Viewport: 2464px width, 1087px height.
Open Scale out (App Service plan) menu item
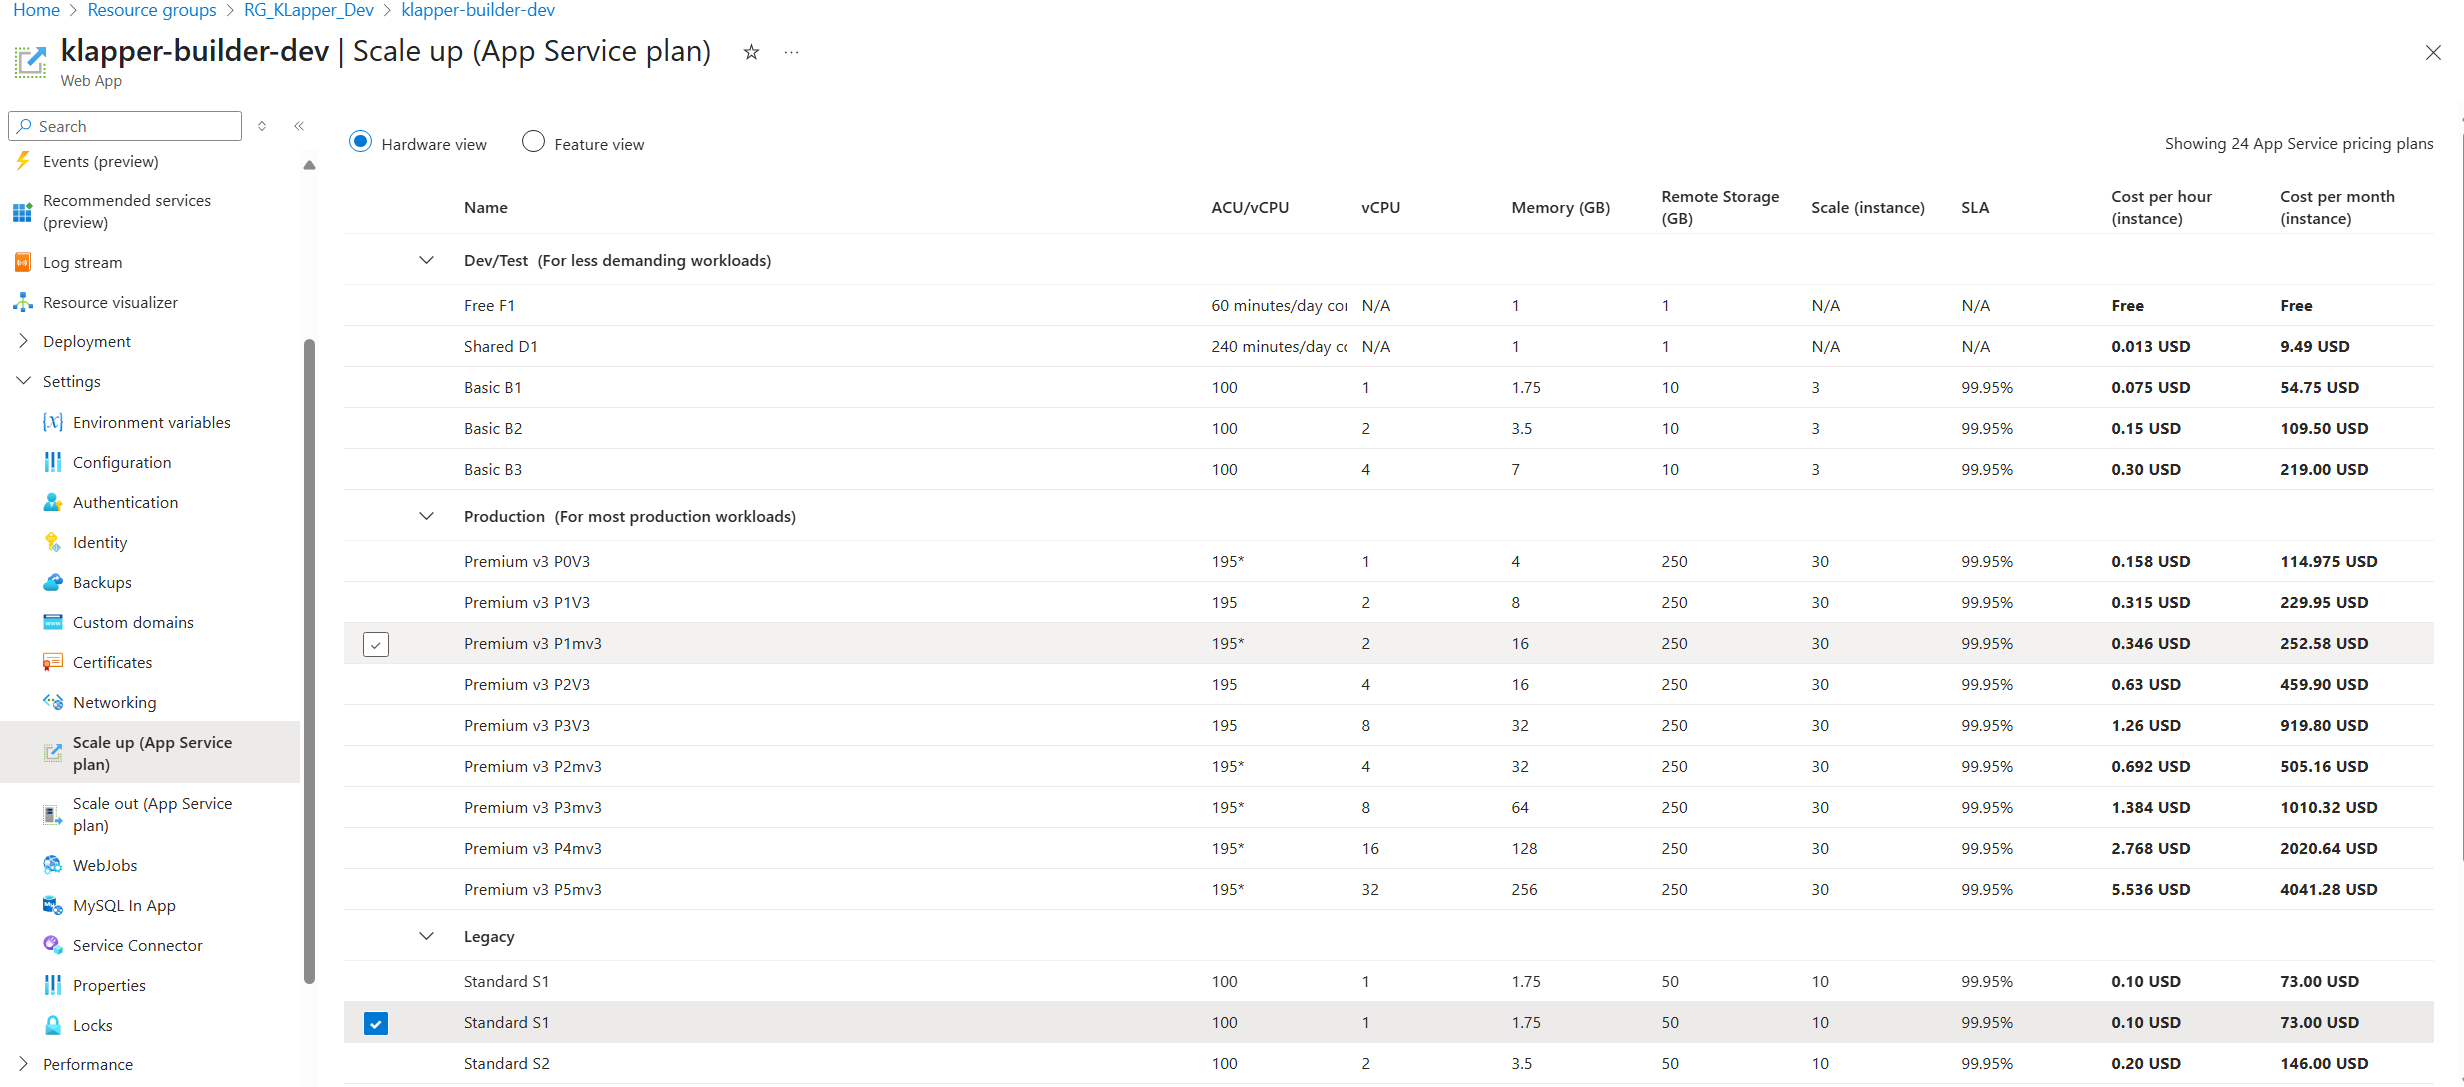click(152, 814)
